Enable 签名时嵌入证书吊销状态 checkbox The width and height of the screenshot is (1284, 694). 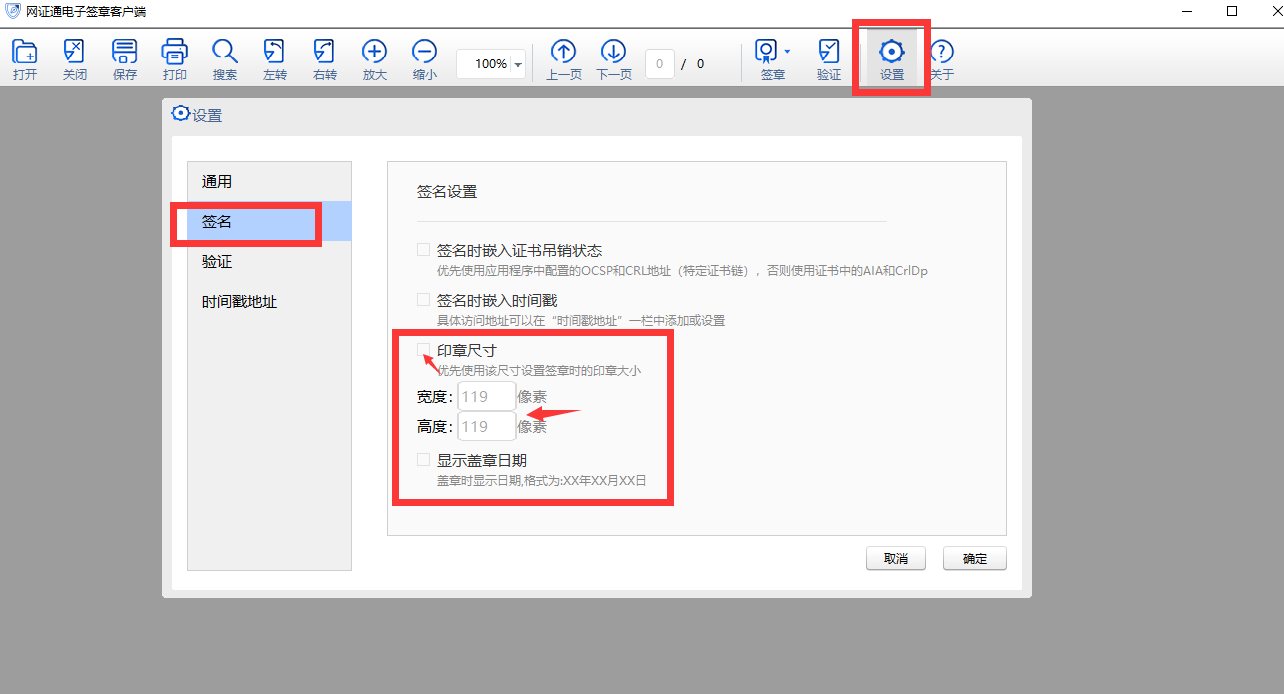coord(424,250)
